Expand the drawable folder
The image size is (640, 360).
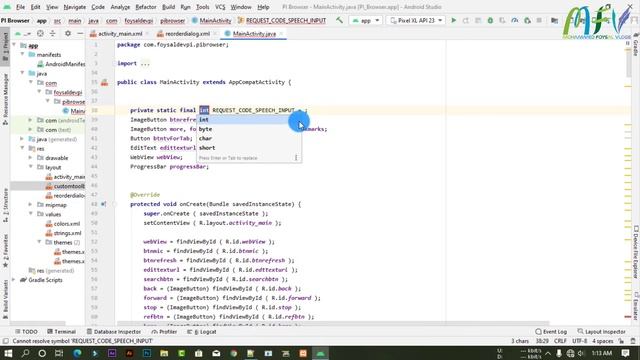pyautogui.click(x=31, y=158)
